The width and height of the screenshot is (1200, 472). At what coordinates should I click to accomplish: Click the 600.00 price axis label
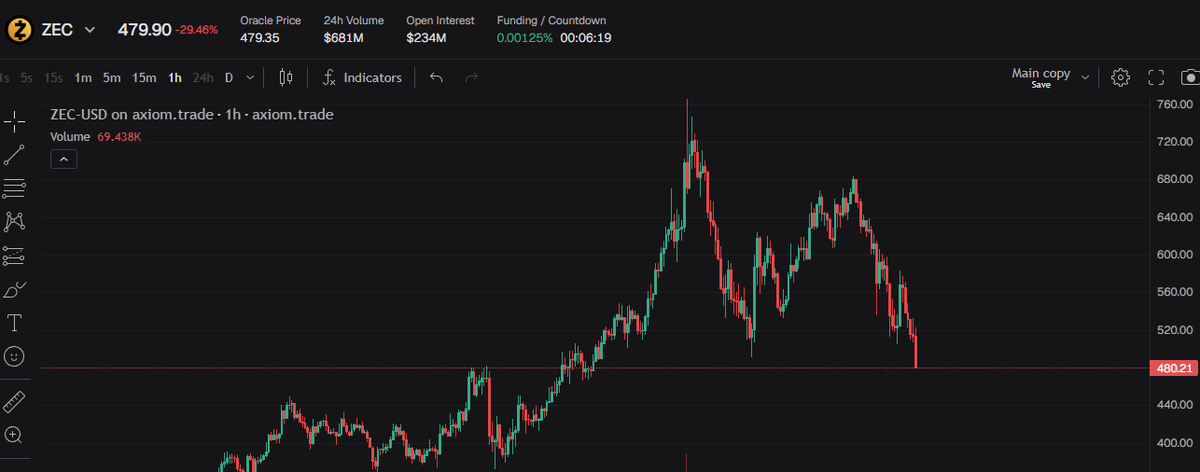1176,254
